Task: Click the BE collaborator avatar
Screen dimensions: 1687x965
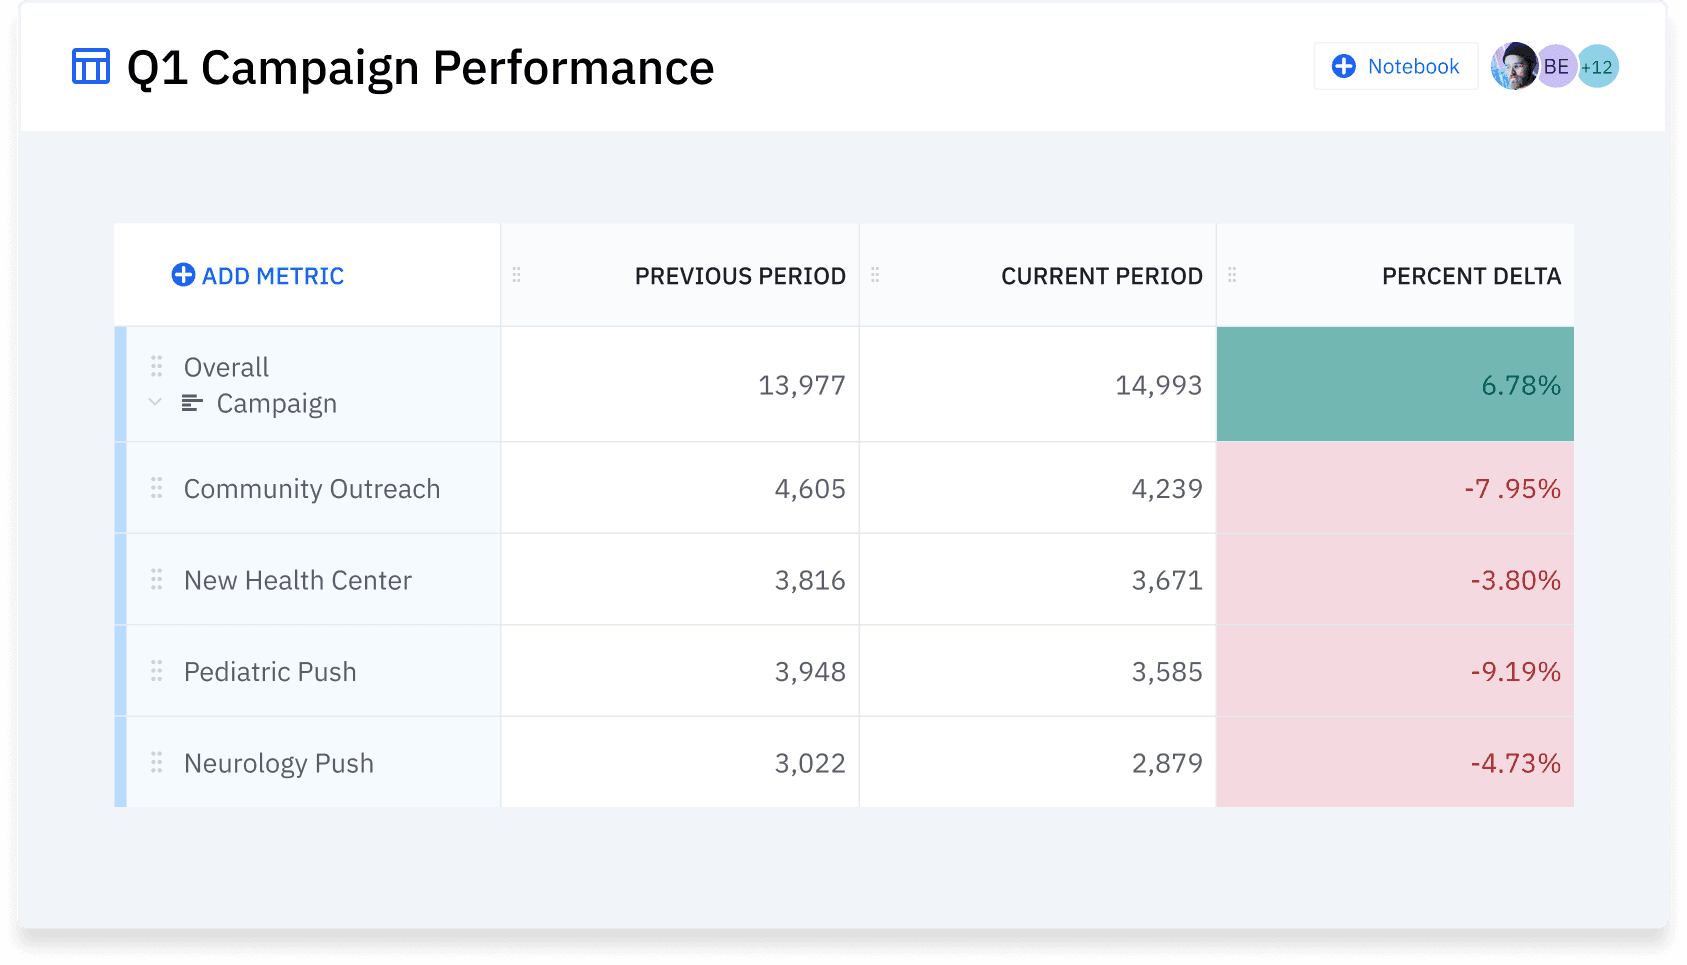Action: (x=1558, y=67)
